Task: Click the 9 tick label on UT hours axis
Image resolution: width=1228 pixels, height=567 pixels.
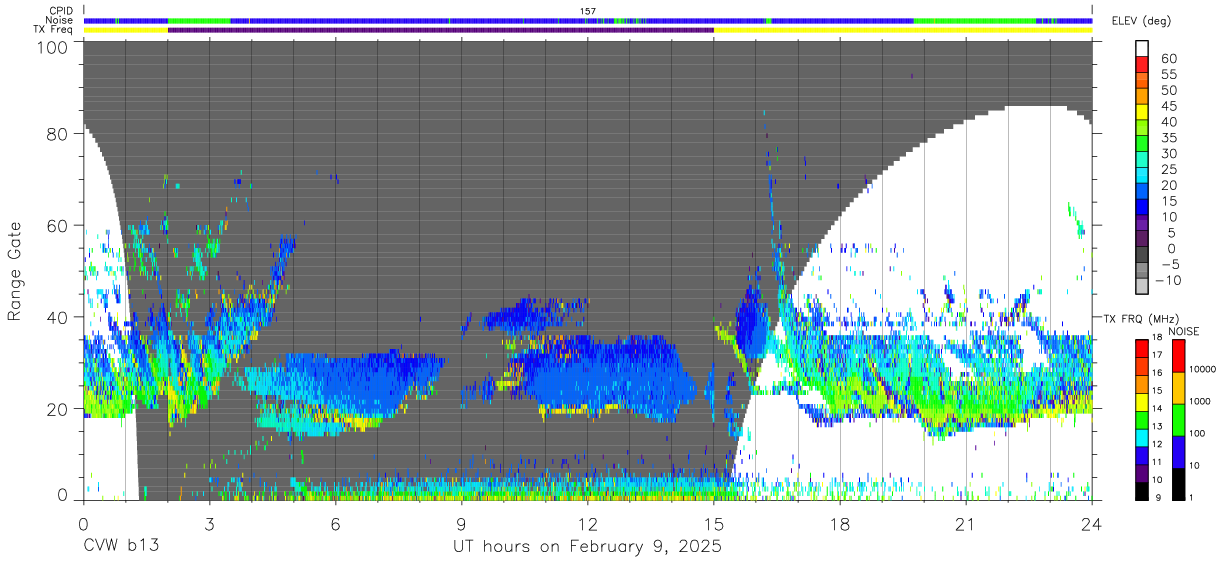Action: click(462, 523)
